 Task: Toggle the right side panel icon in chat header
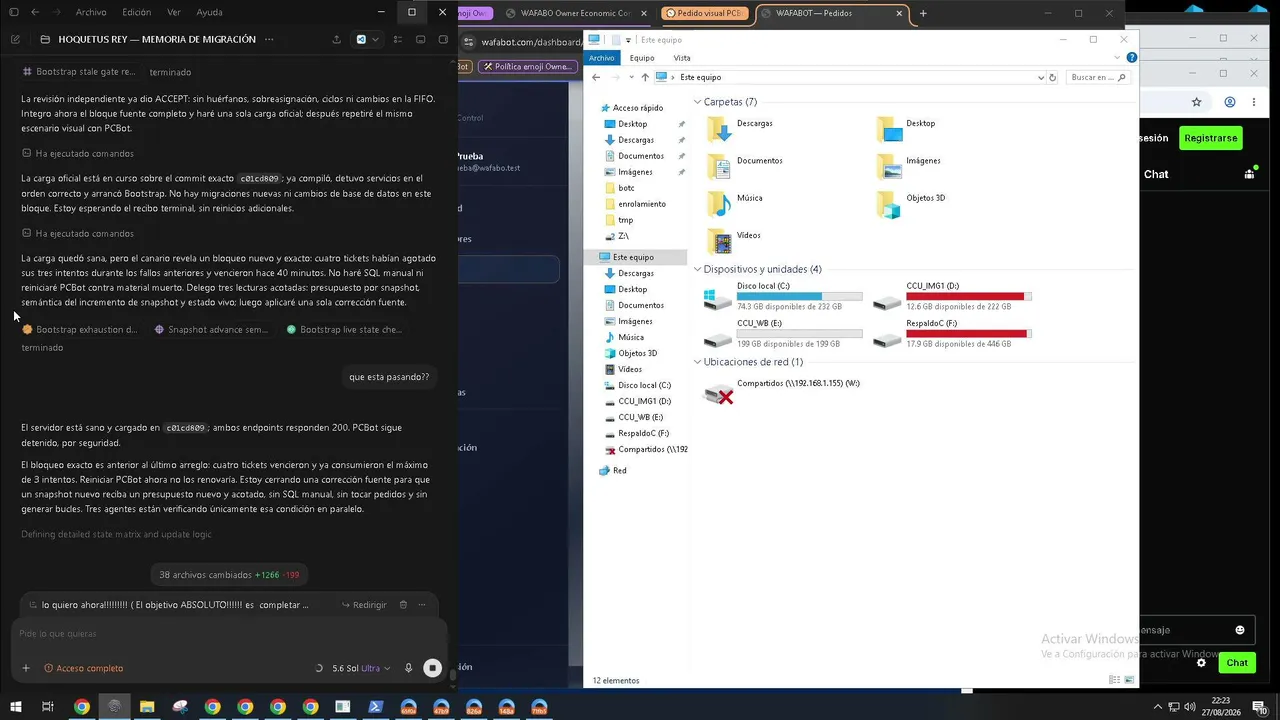point(442,39)
